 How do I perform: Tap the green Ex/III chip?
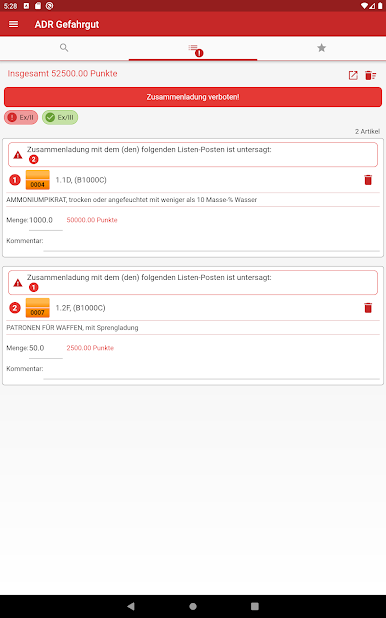(60, 117)
